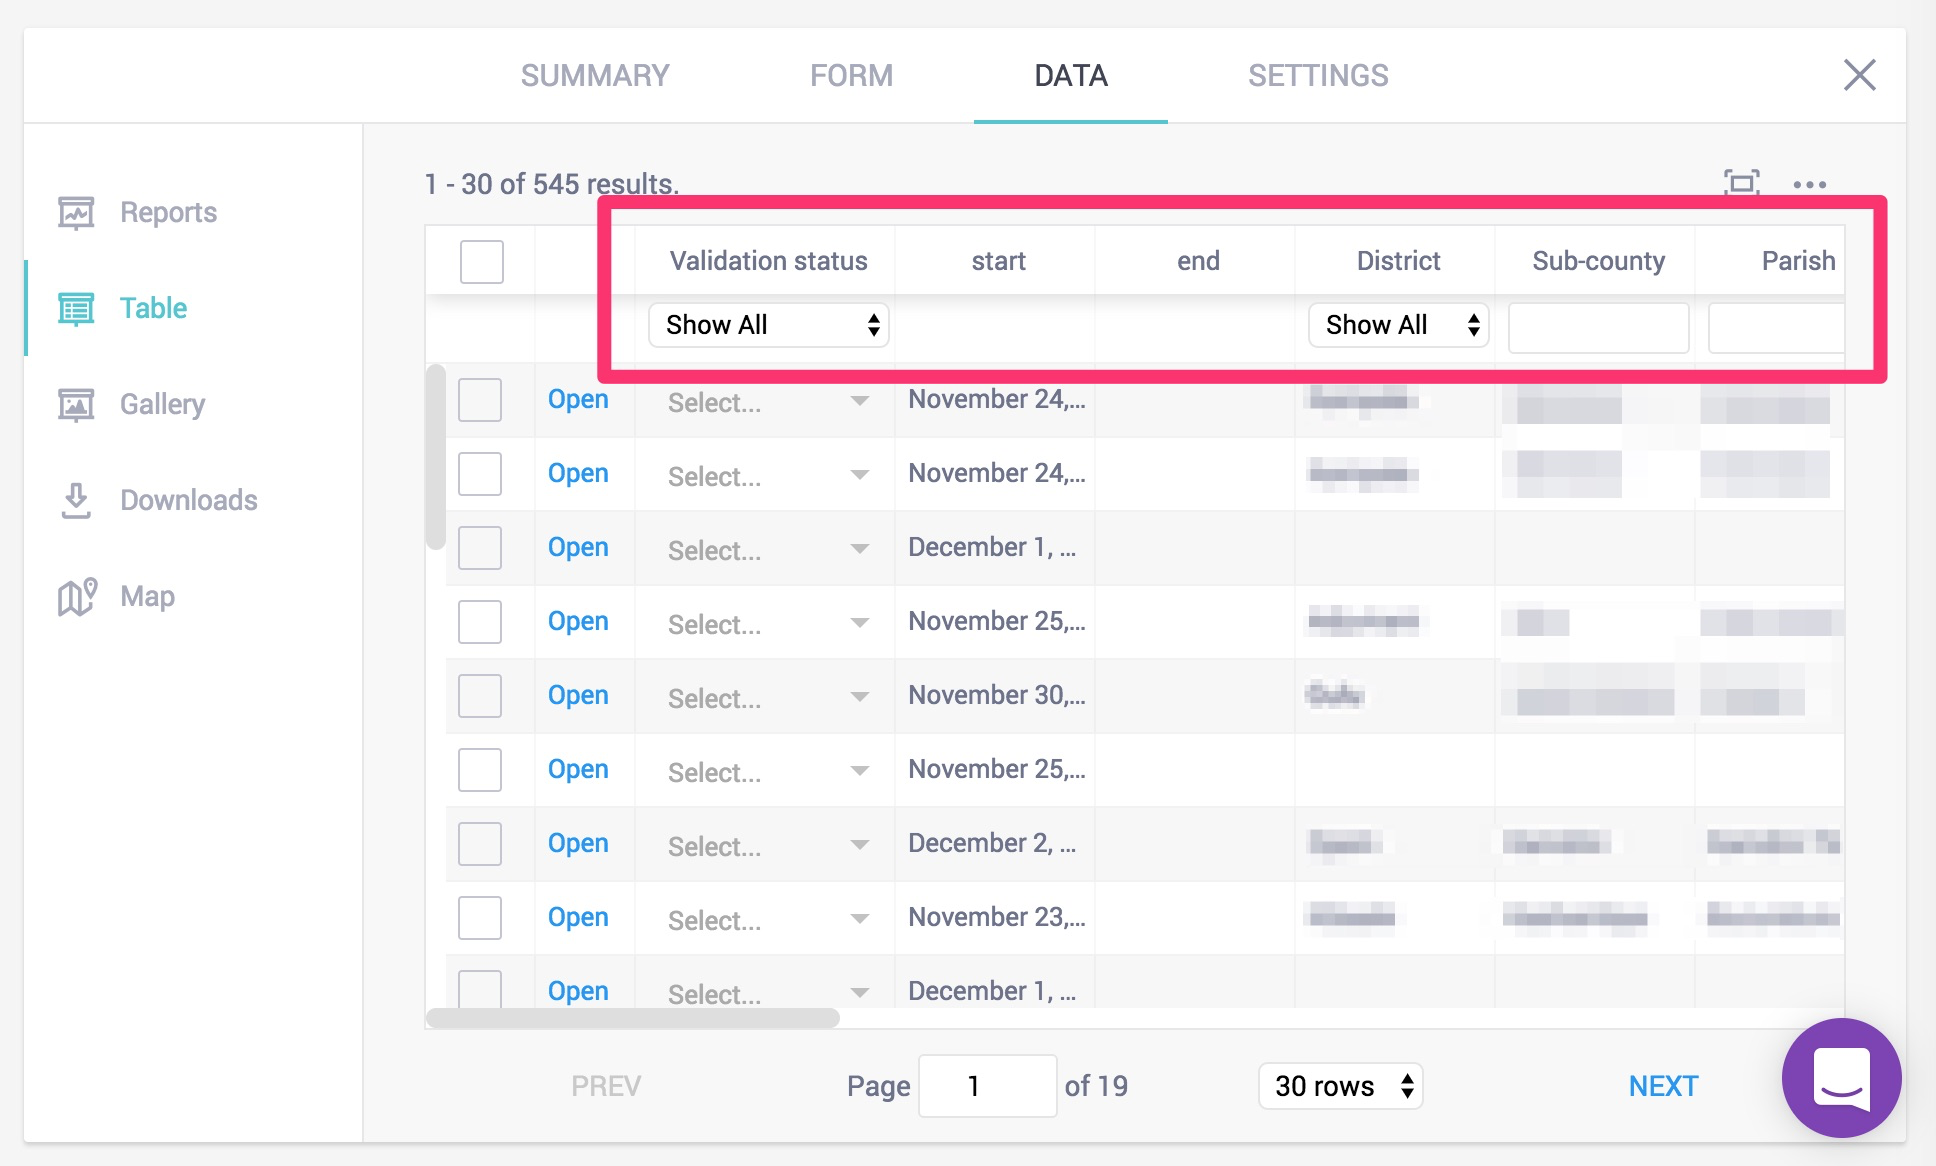Select the Table view icon
1936x1166 pixels.
click(x=76, y=309)
